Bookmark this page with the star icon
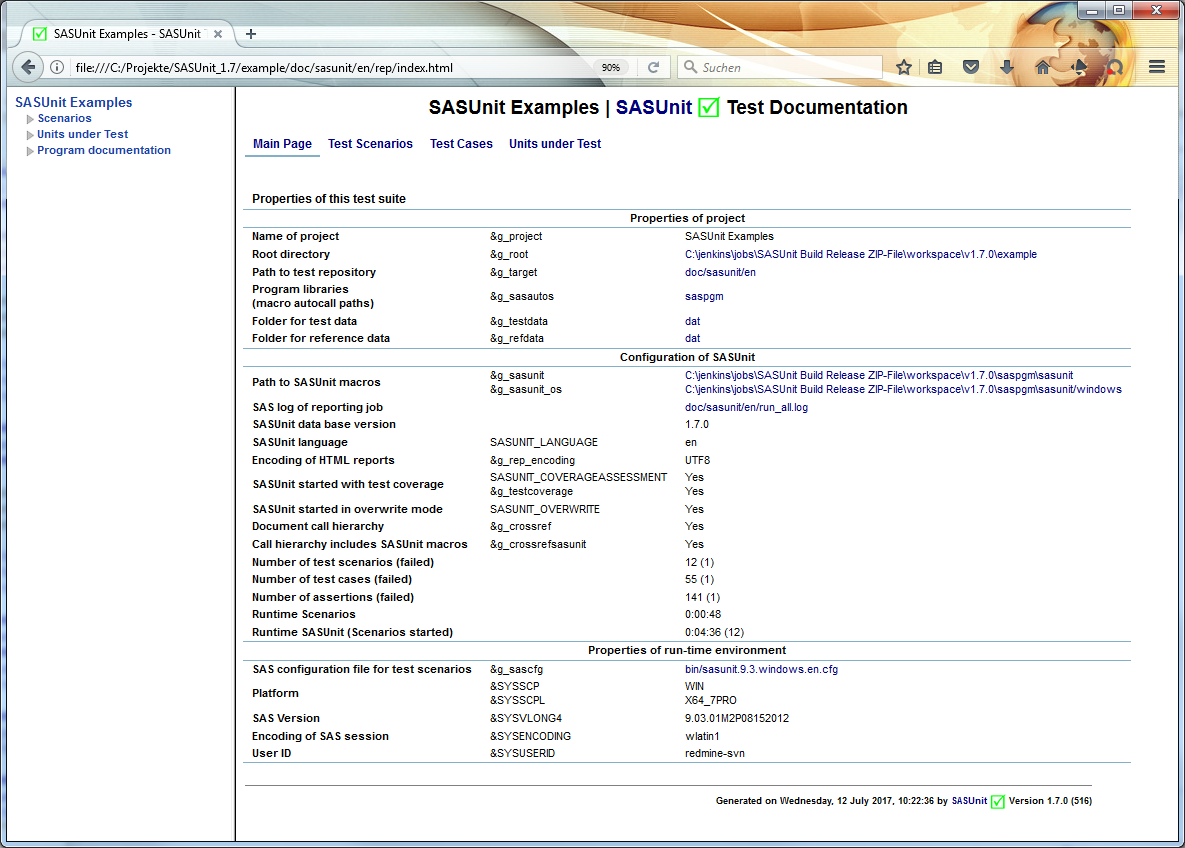 [904, 67]
